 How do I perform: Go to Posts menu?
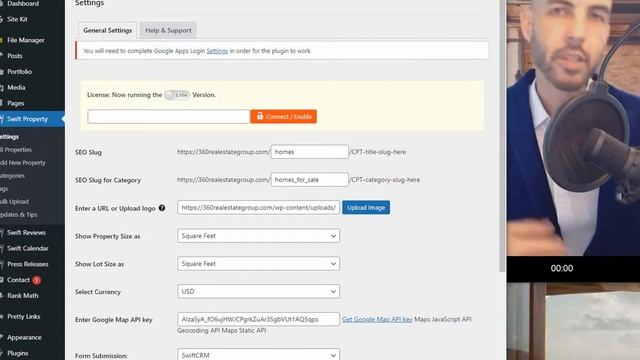click(15, 56)
